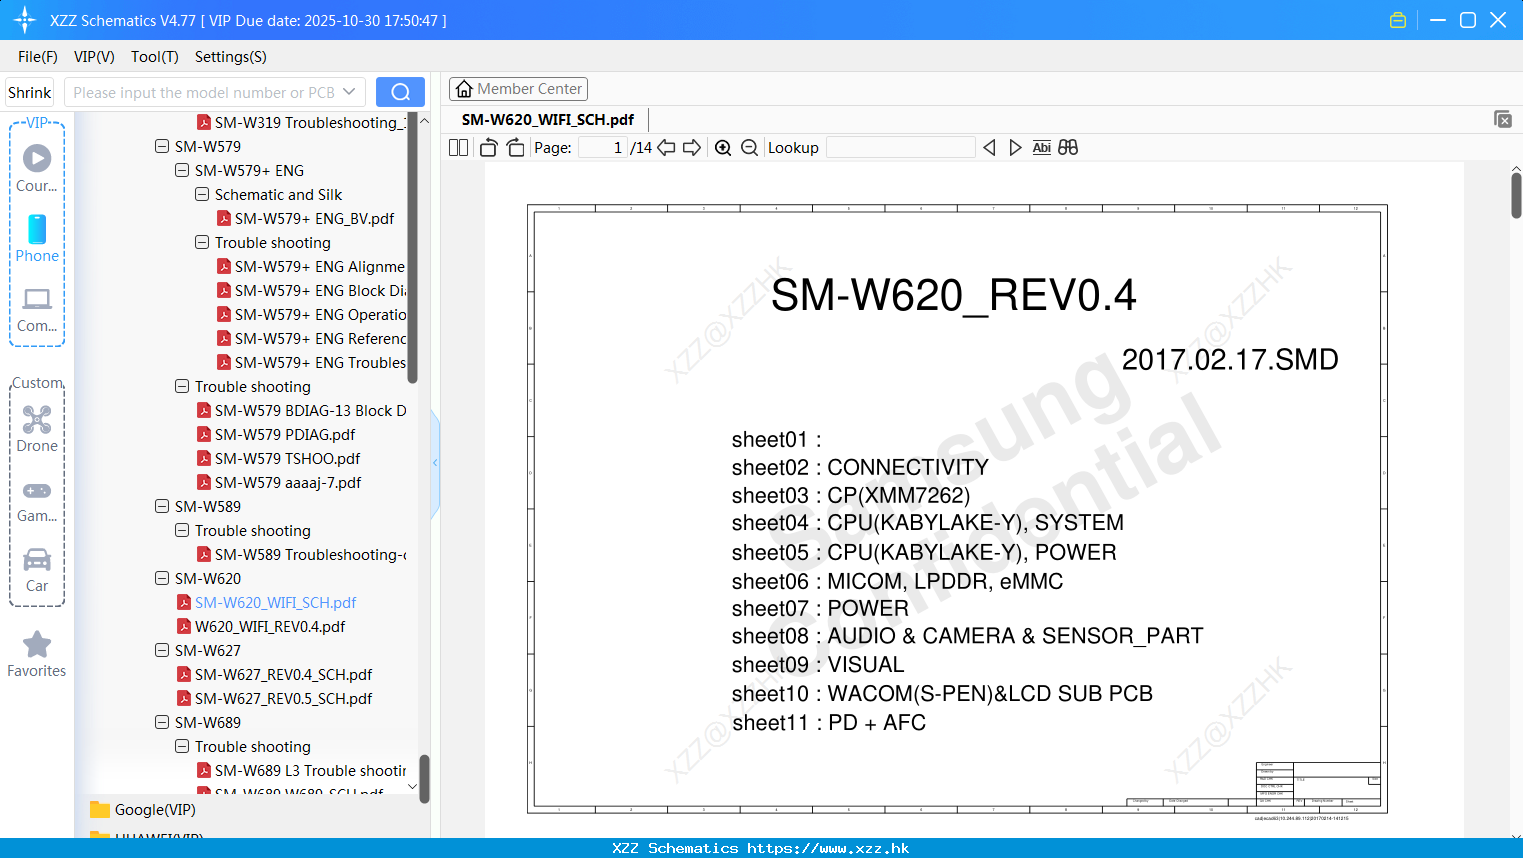Collapse the SM-W579 tree node

click(162, 146)
